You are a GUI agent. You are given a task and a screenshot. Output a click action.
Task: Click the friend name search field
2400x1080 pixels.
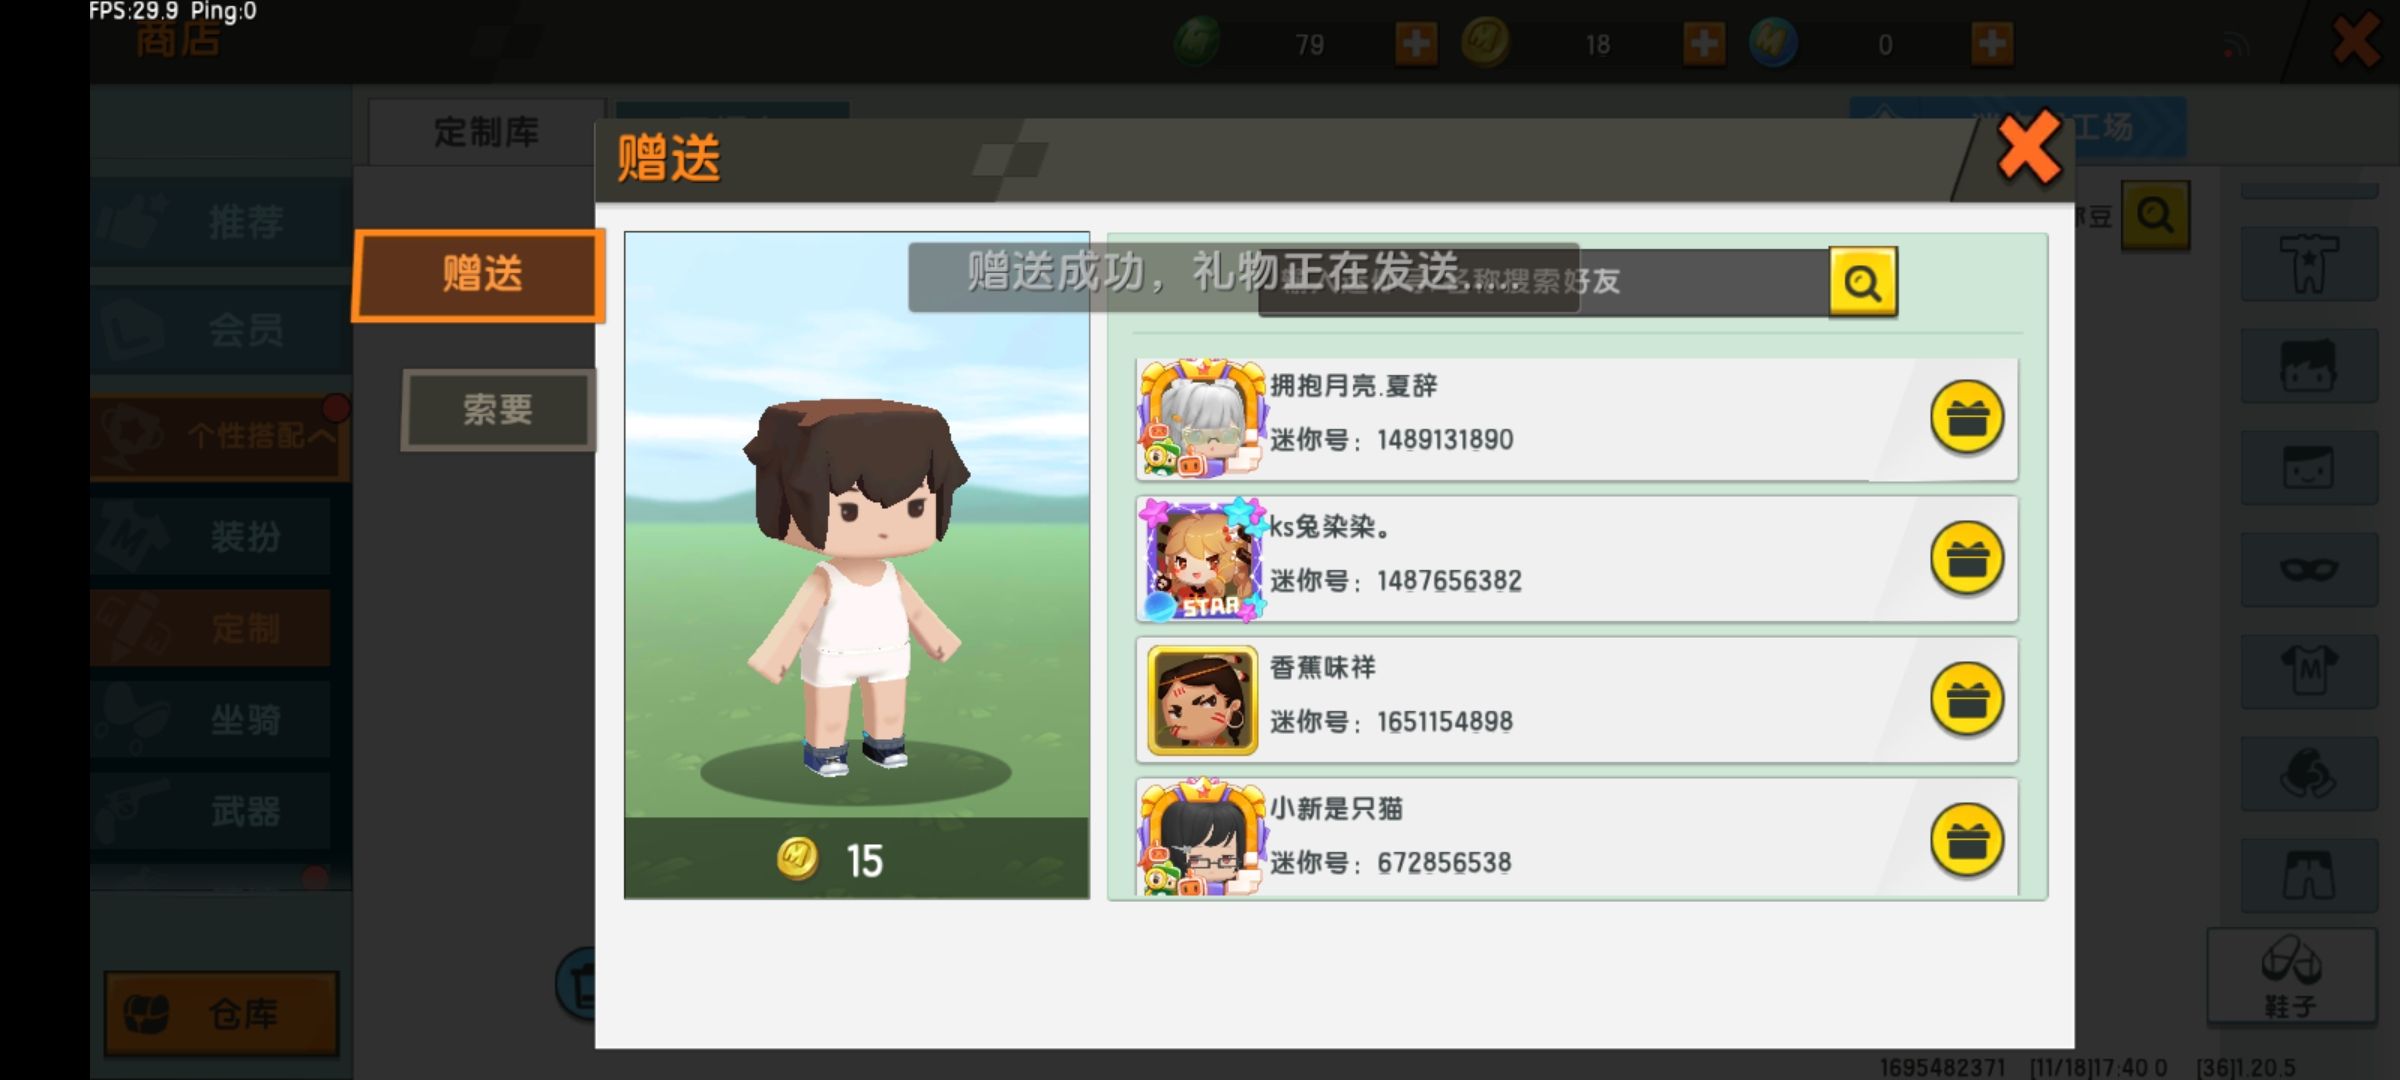(x=1543, y=282)
